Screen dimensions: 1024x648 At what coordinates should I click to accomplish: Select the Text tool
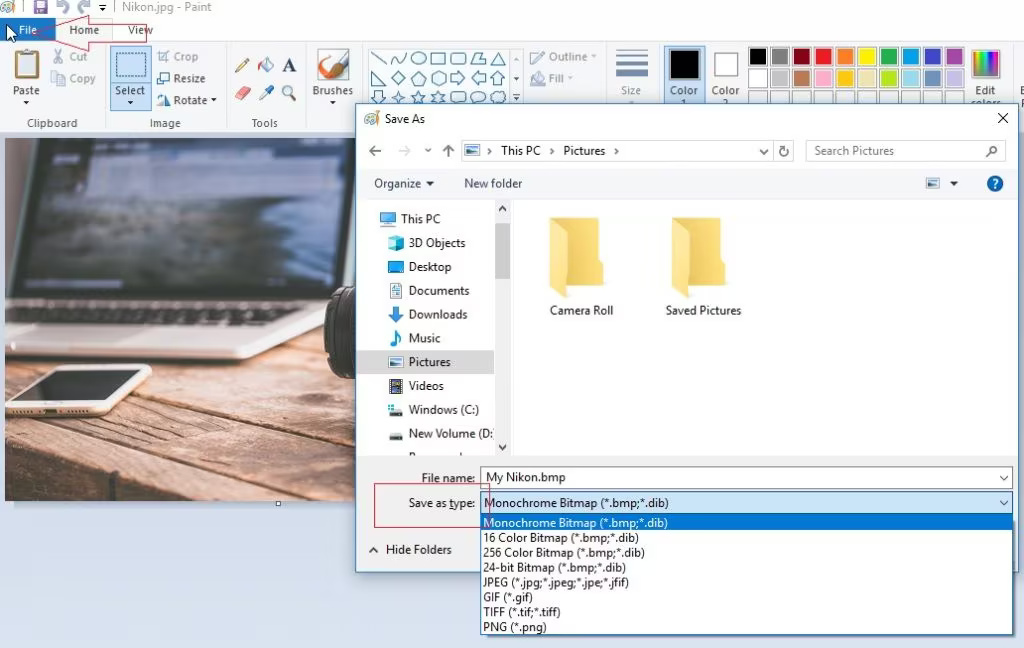click(289, 66)
